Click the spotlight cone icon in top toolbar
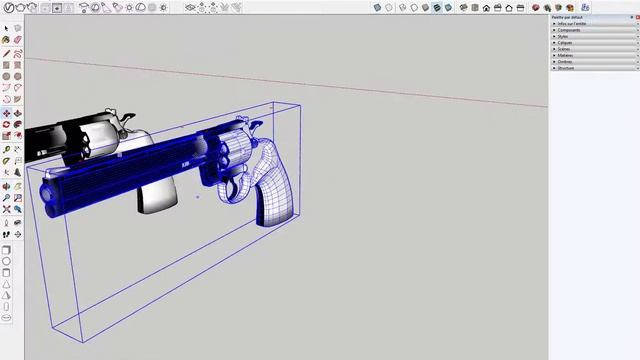Image resolution: width=640 pixels, height=360 pixels. click(106, 7)
